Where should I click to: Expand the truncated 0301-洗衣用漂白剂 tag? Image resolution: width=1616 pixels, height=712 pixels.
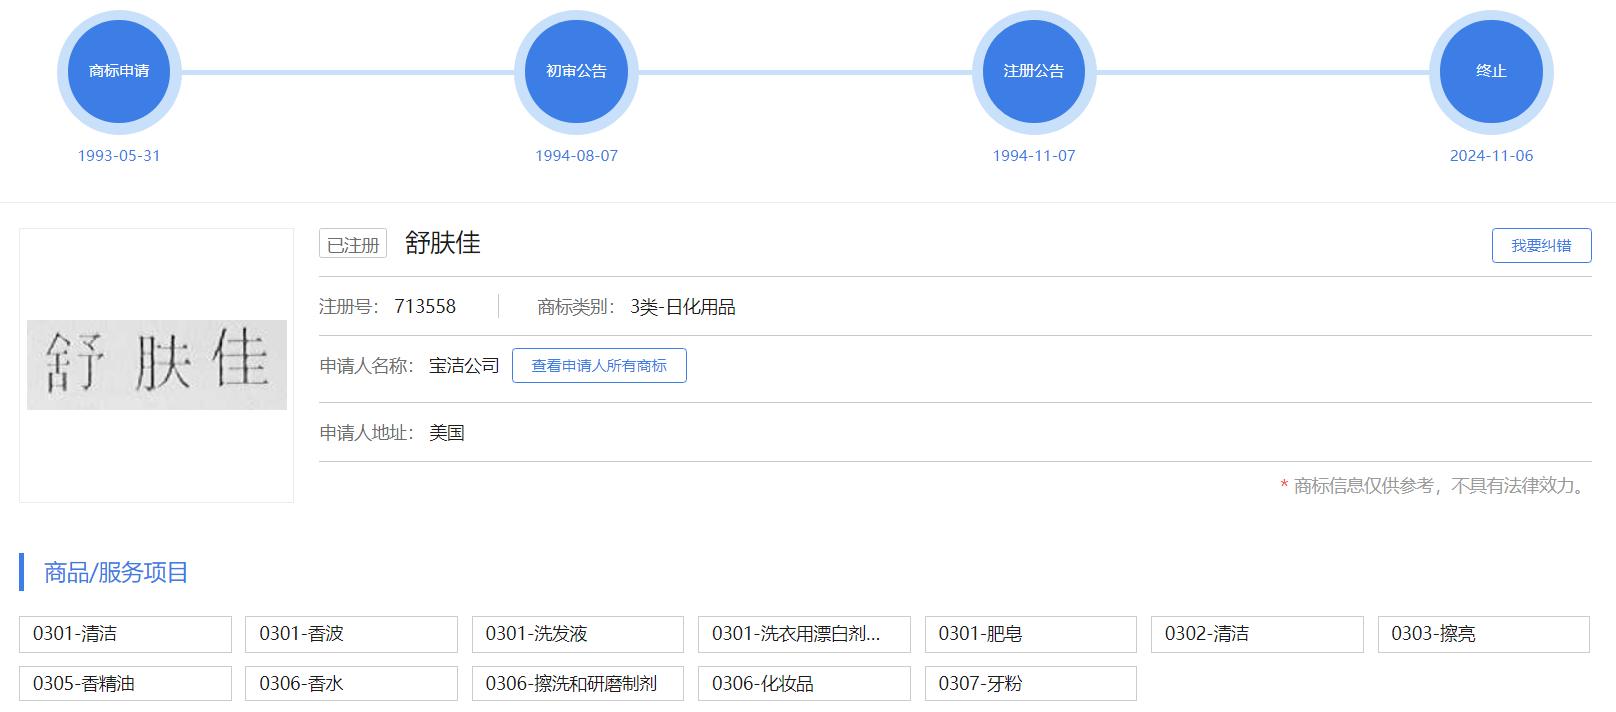point(804,634)
